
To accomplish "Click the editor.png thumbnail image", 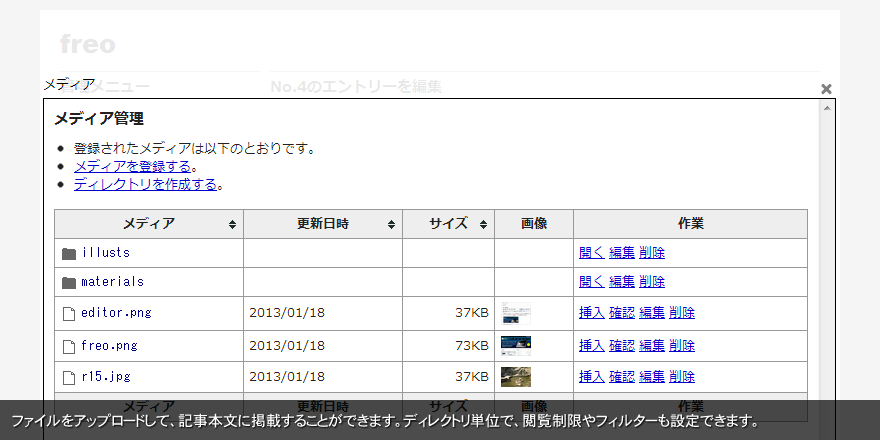I will point(516,313).
